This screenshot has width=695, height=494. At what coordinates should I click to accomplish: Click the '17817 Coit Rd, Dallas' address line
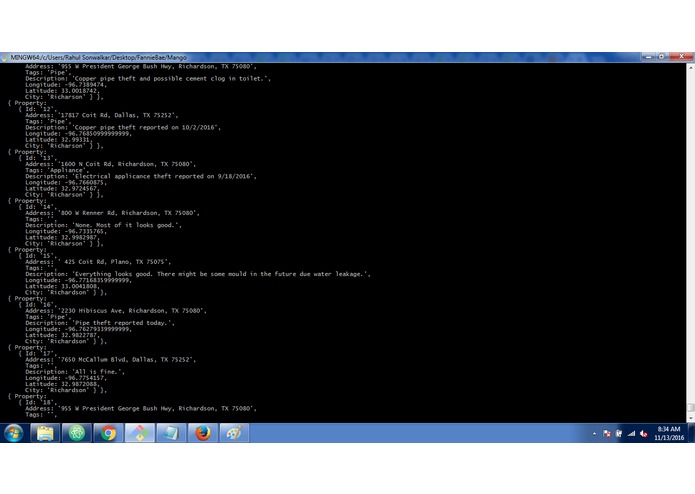click(102, 115)
